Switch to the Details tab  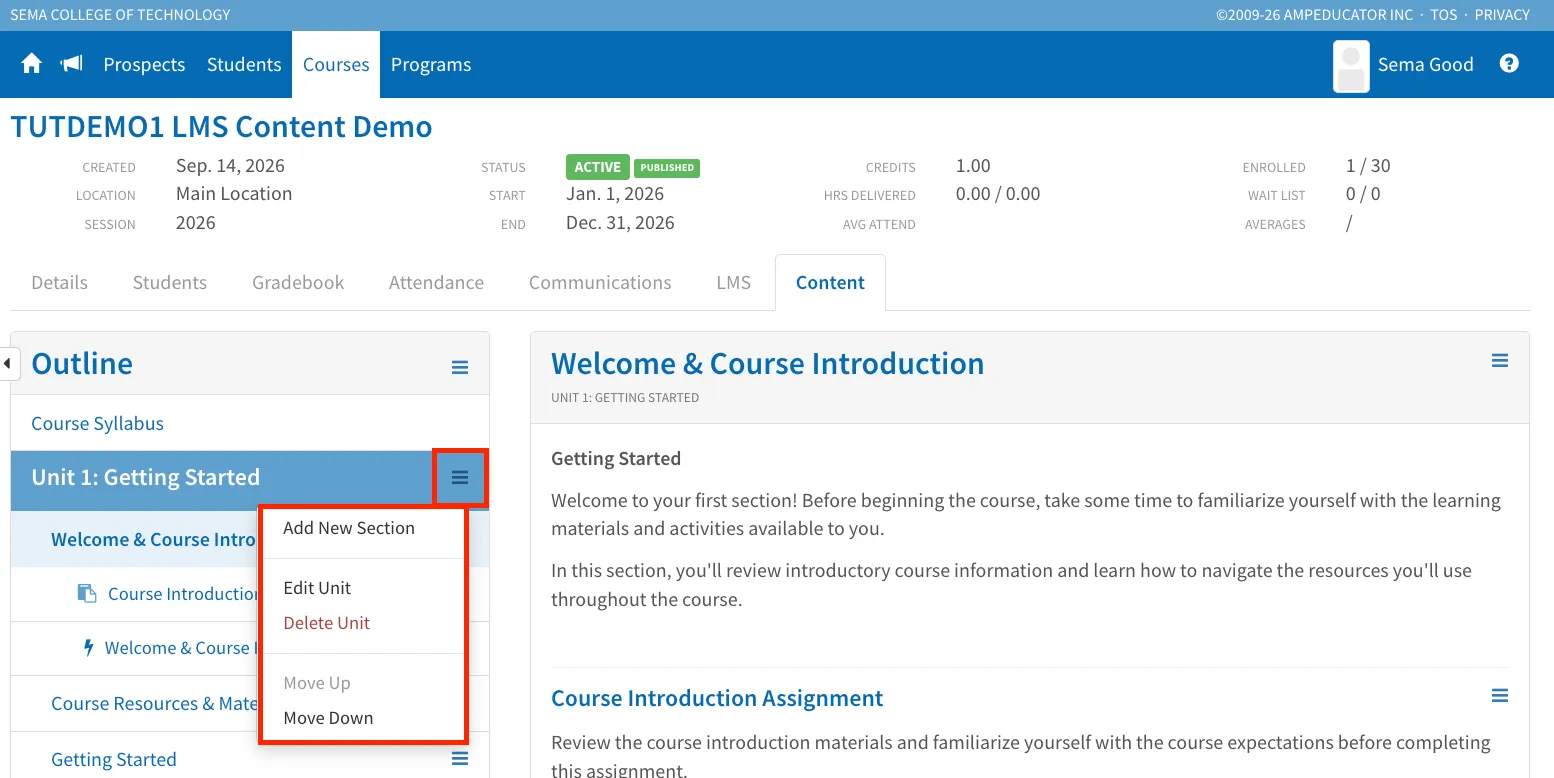(x=60, y=283)
